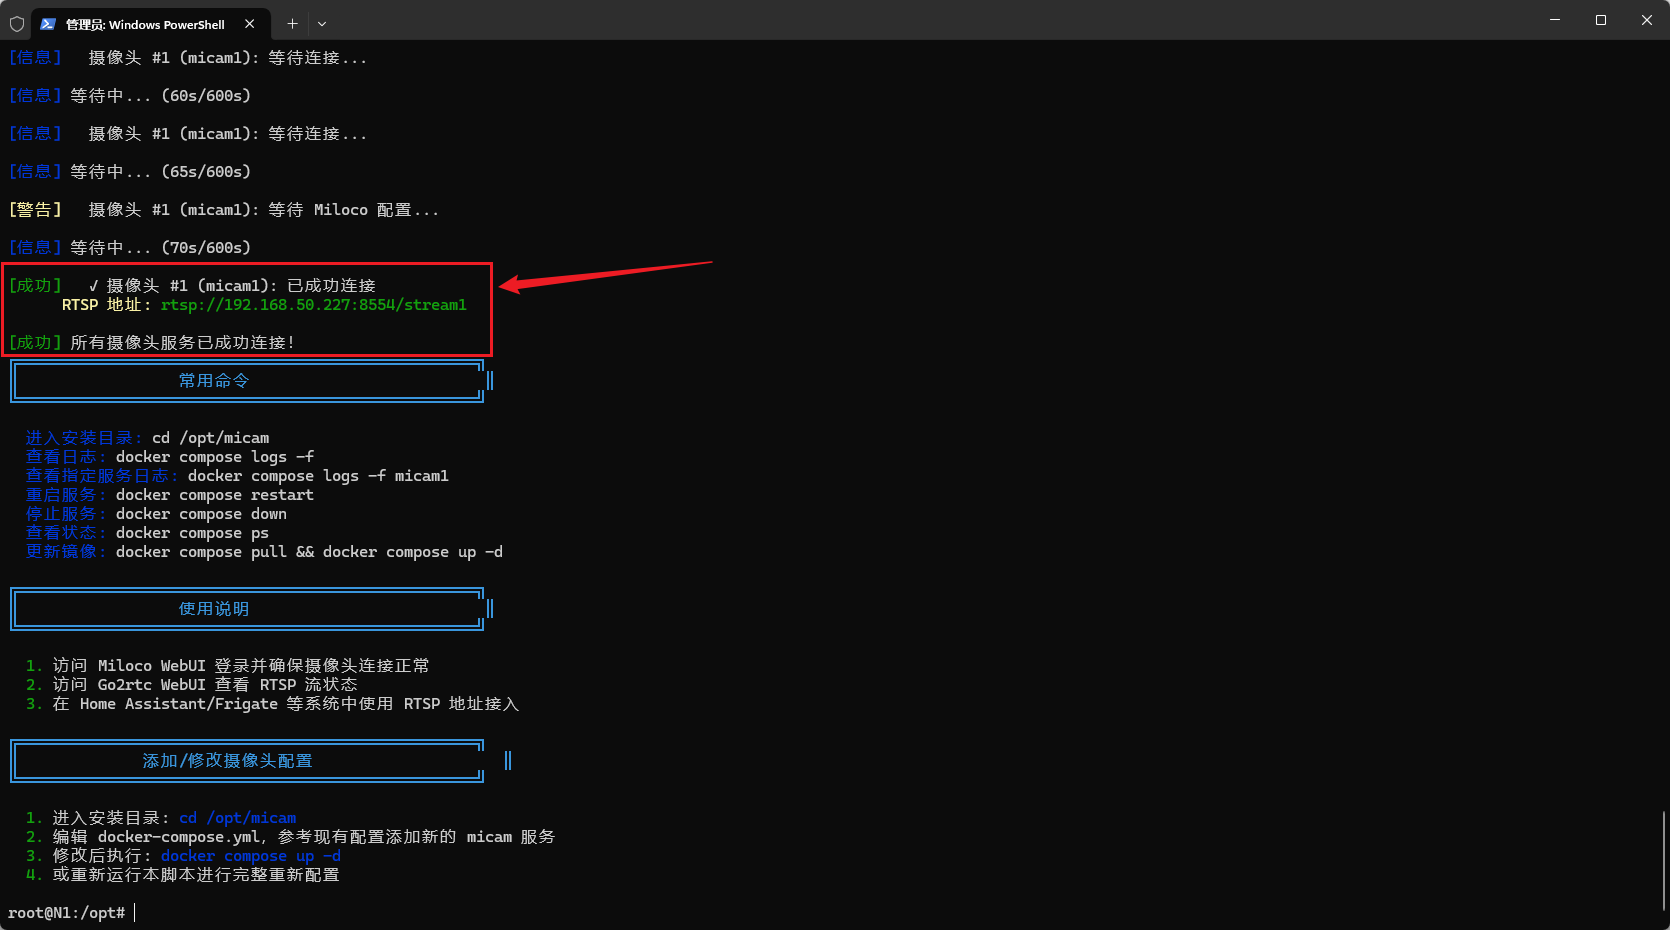Click the PowerShell icon on the tab
1670x930 pixels.
(x=48, y=24)
